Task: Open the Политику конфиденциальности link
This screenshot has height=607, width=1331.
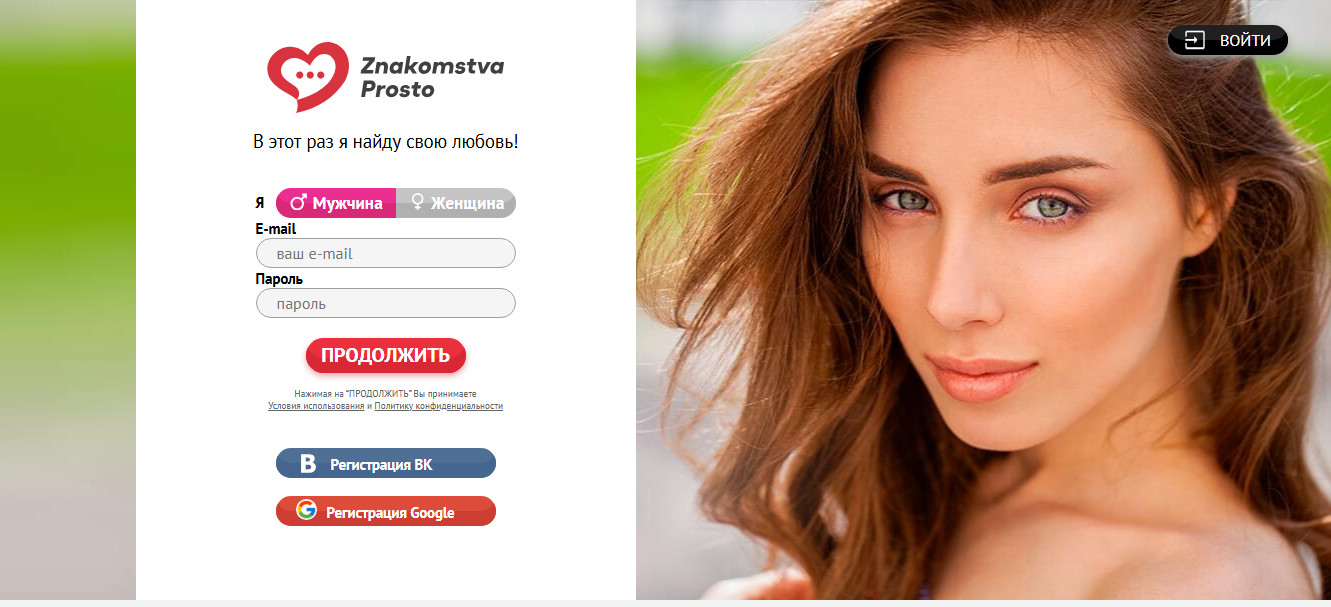Action: 438,407
